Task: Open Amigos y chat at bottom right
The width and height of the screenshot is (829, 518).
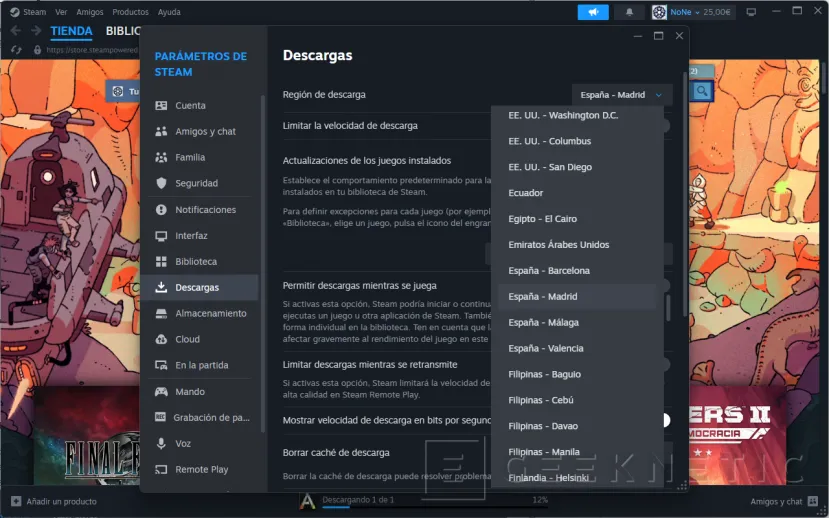Action: click(x=784, y=502)
